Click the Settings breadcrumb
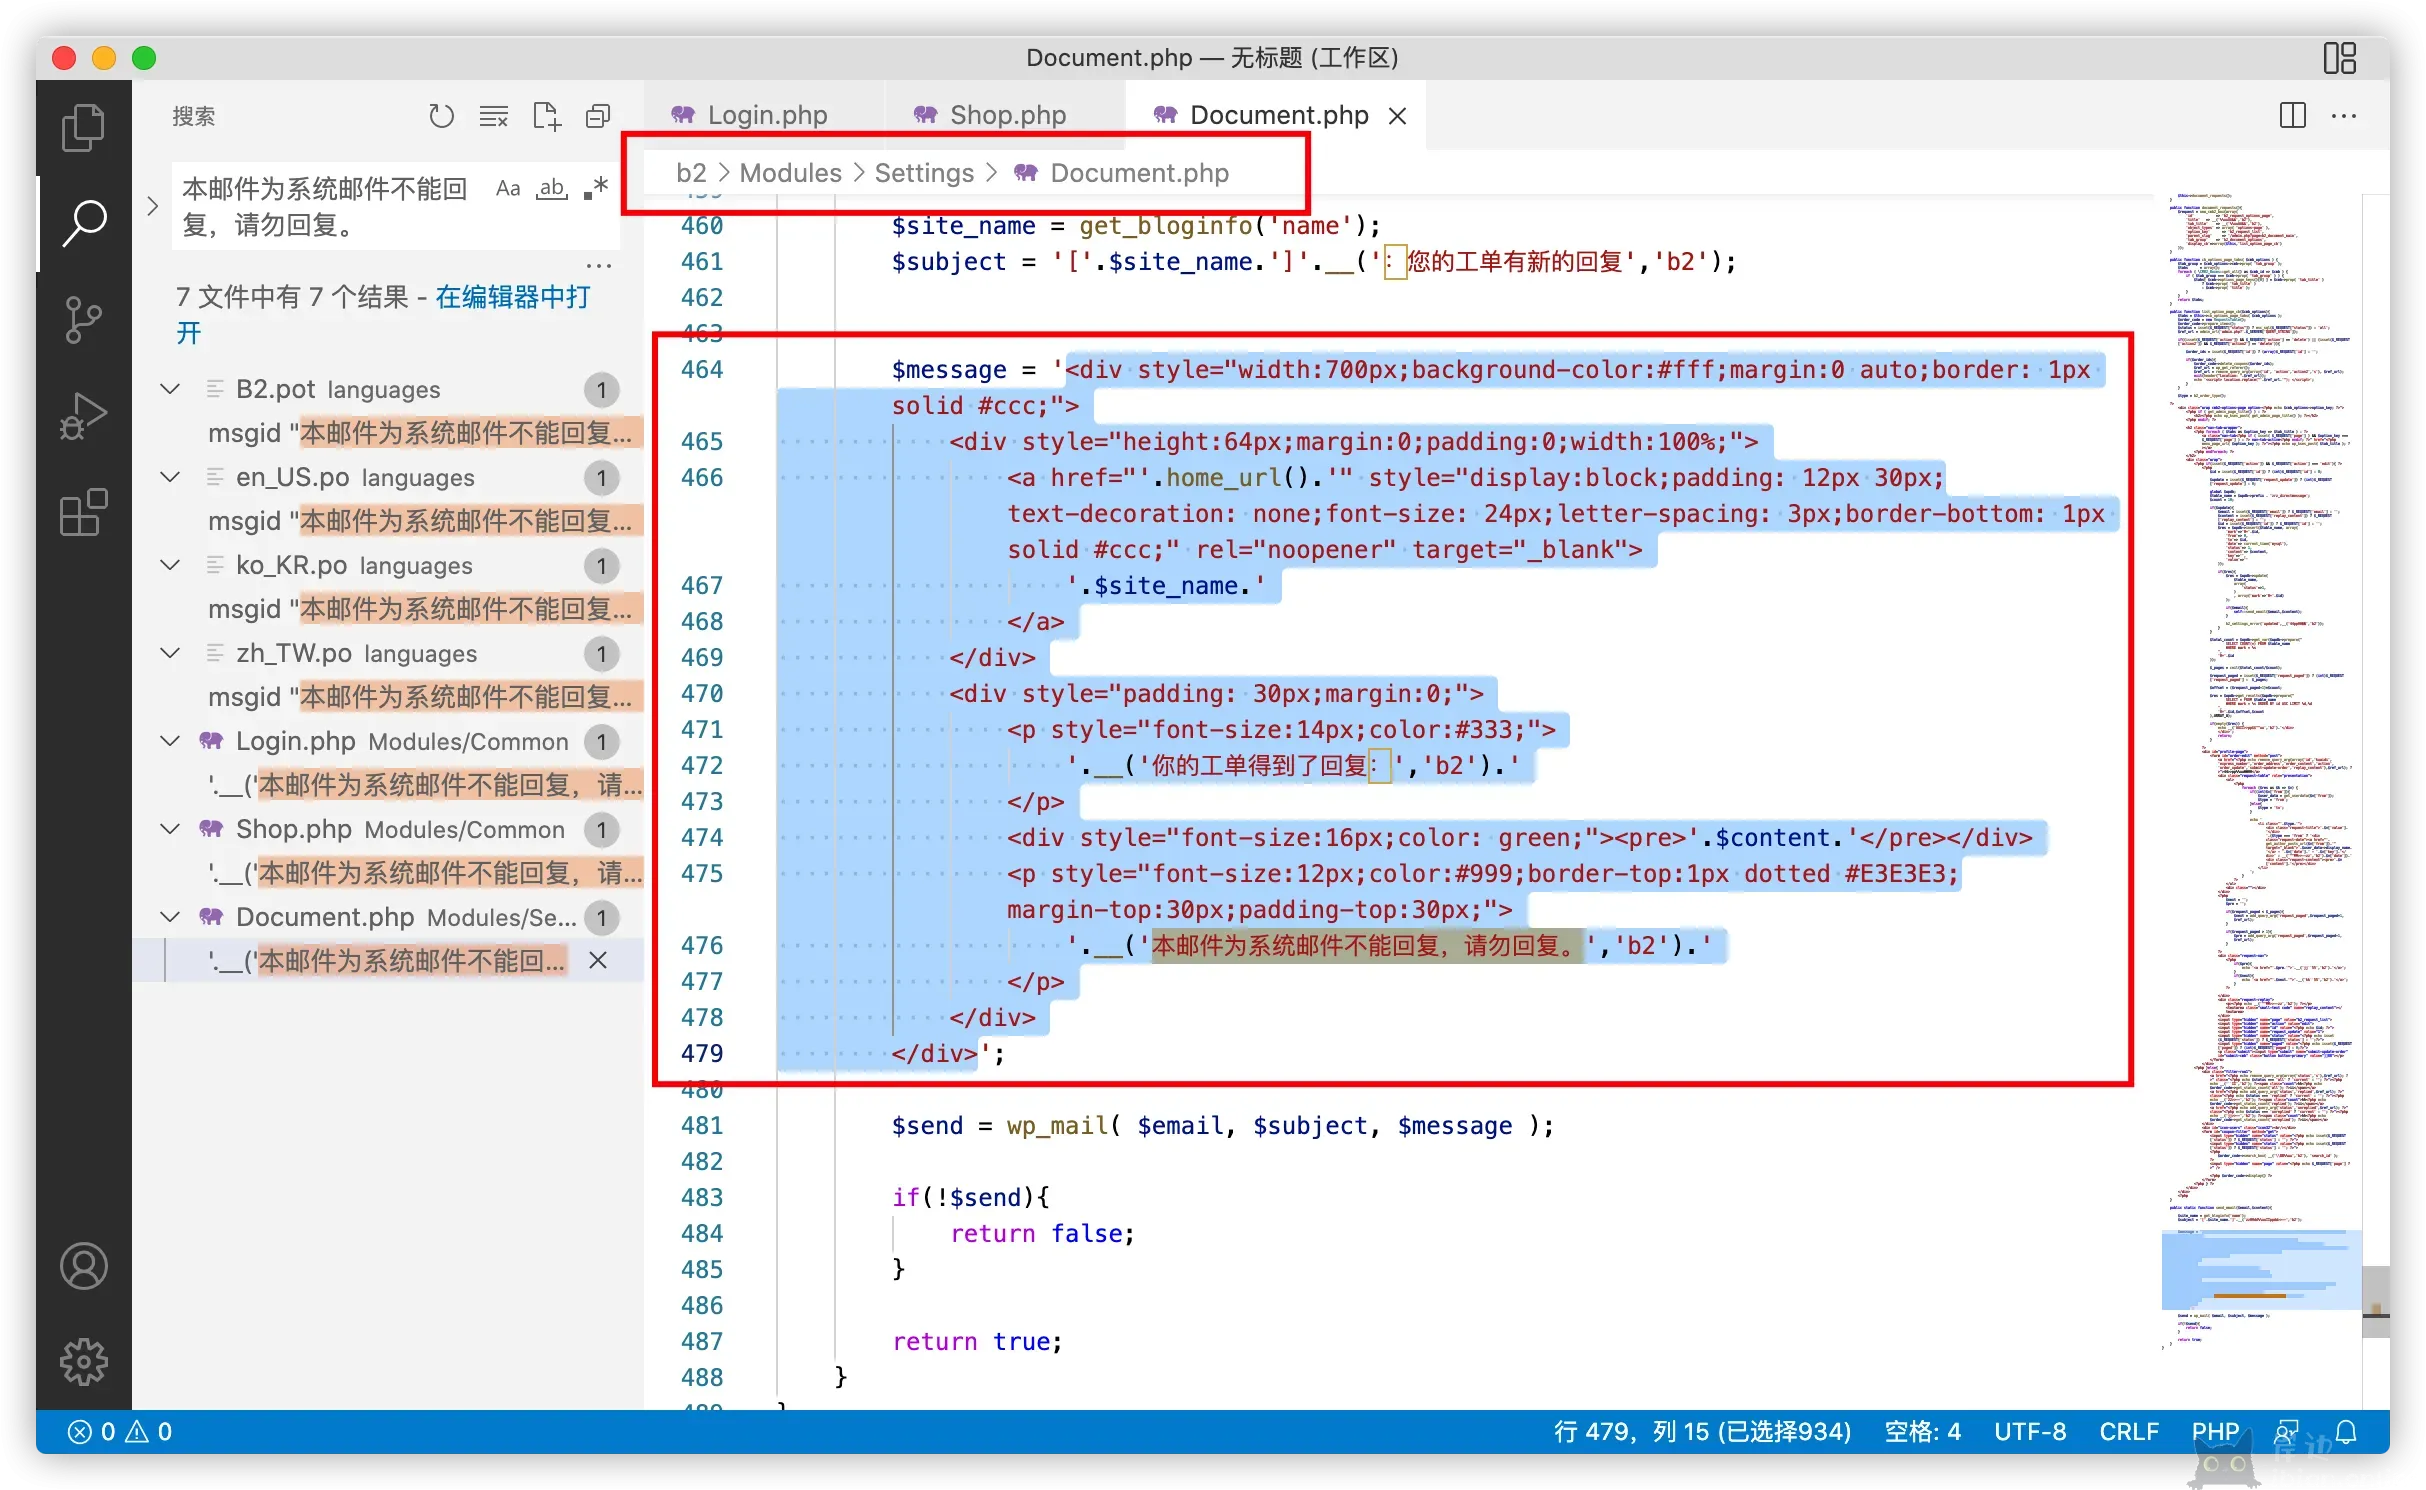The width and height of the screenshot is (2426, 1490). (x=924, y=173)
